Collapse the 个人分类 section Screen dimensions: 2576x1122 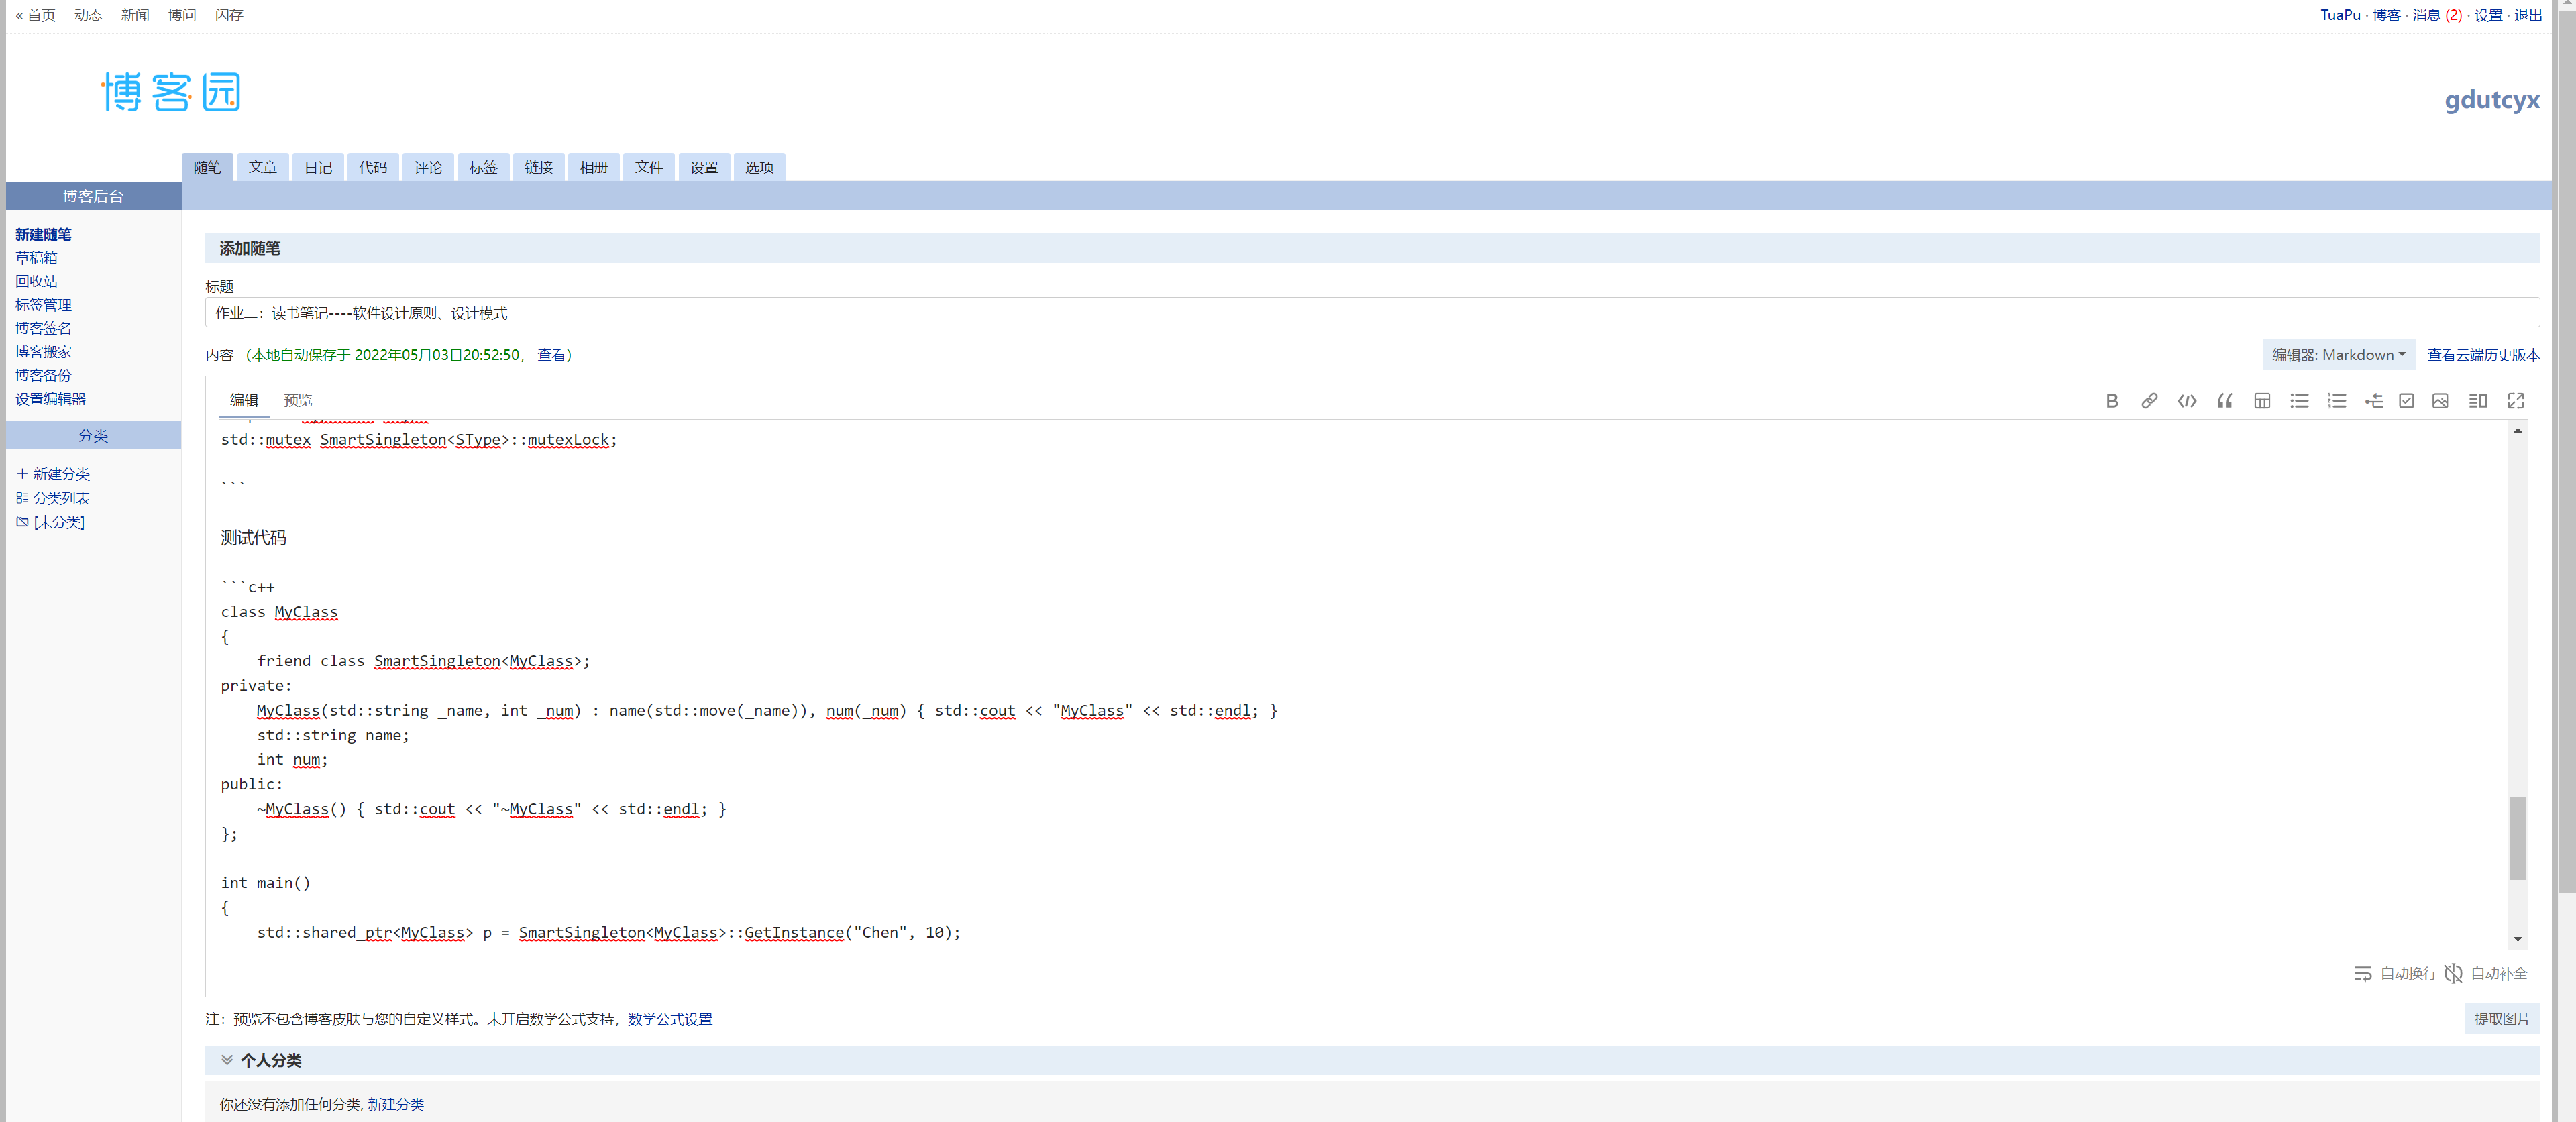click(227, 1060)
